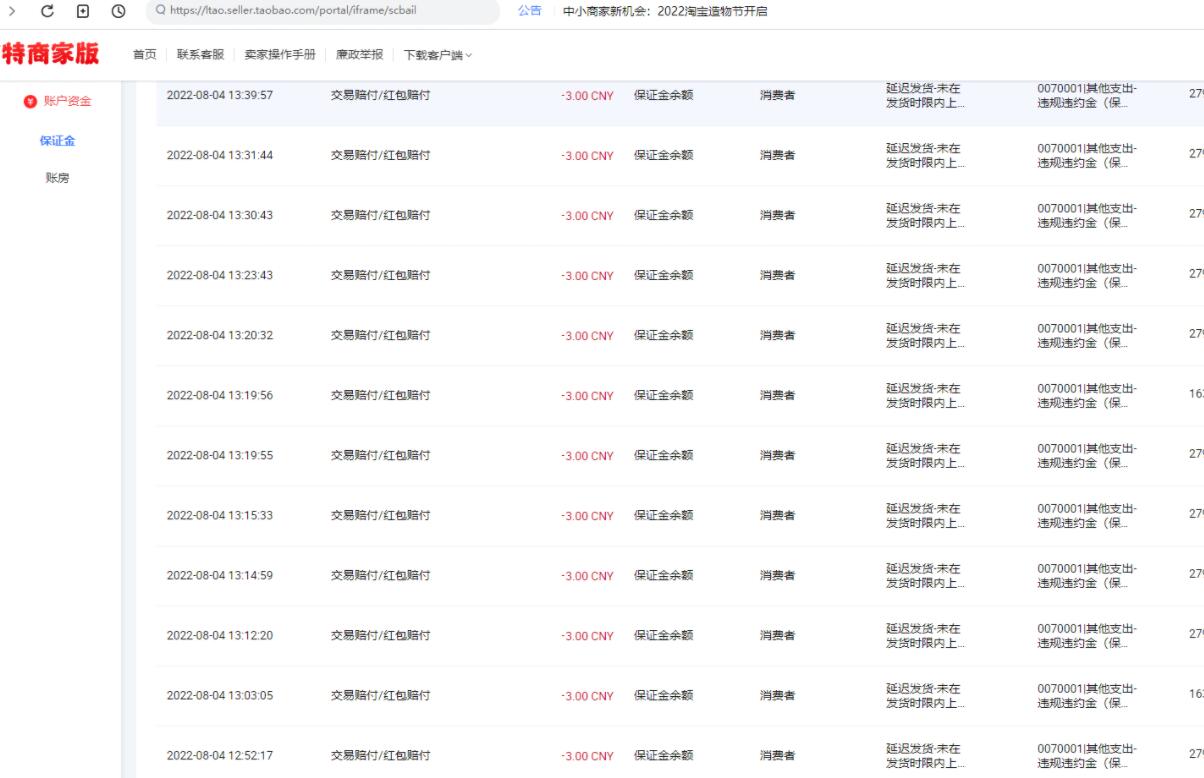Click 消费者 in the 13:19:56 row
This screenshot has height=778, width=1204.
[x=778, y=395]
